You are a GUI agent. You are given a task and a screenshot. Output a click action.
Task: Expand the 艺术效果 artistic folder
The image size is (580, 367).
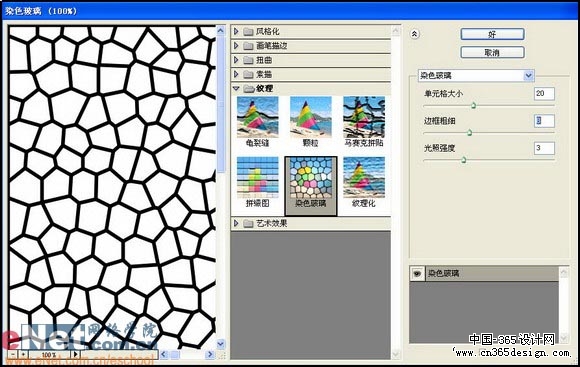(x=236, y=223)
